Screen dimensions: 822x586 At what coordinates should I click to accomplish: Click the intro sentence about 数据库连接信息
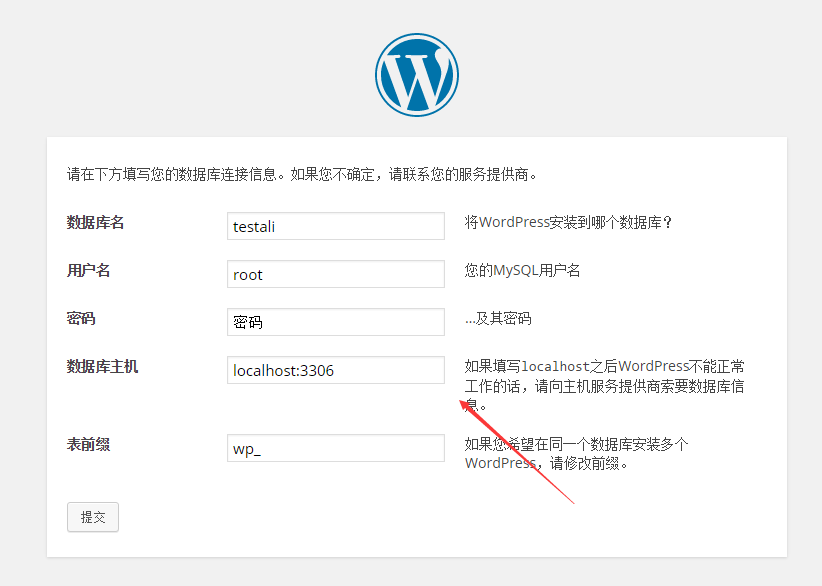(x=303, y=175)
